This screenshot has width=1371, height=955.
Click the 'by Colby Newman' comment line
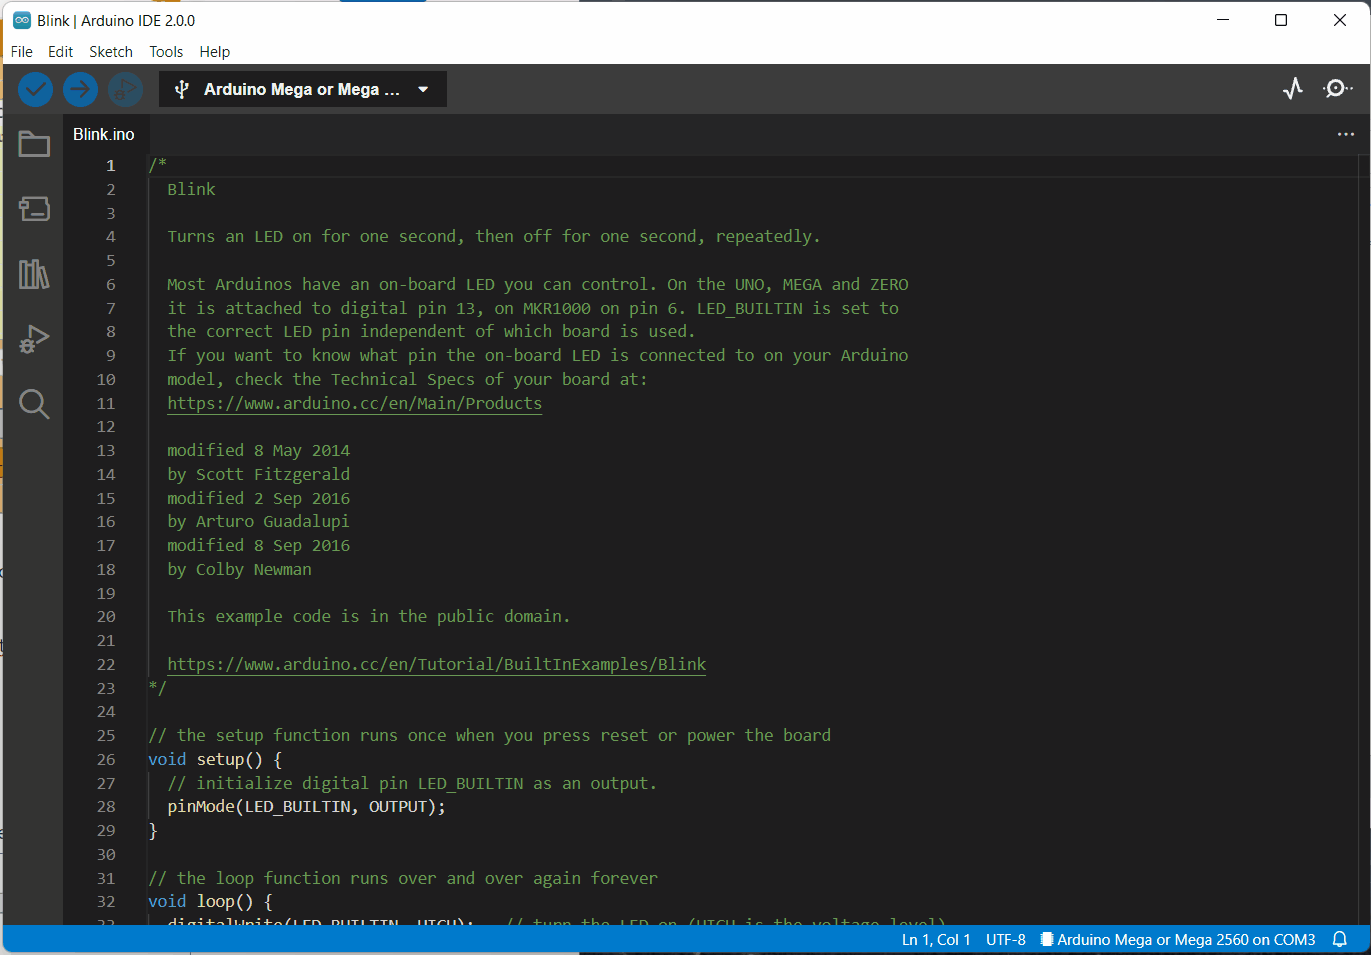click(239, 569)
